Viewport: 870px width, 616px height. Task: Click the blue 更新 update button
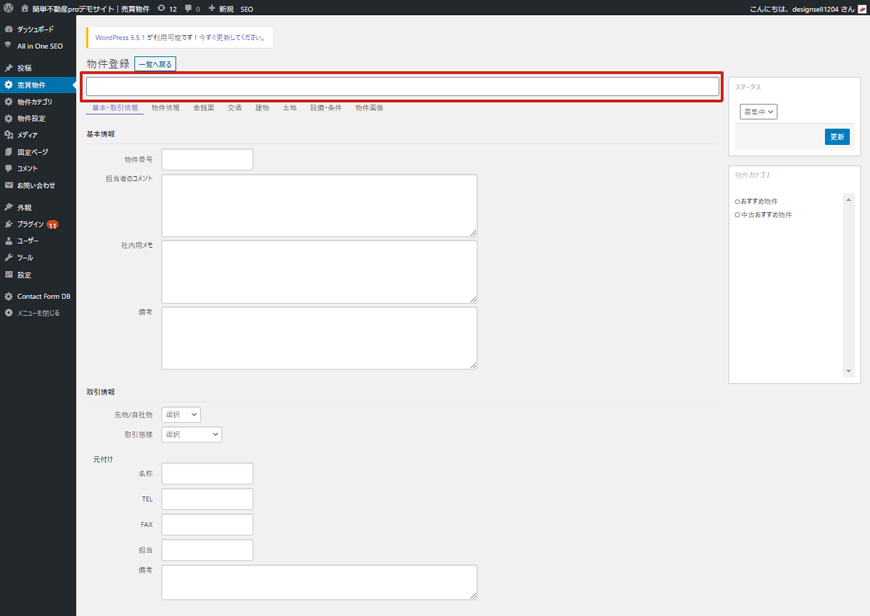pyautogui.click(x=837, y=137)
